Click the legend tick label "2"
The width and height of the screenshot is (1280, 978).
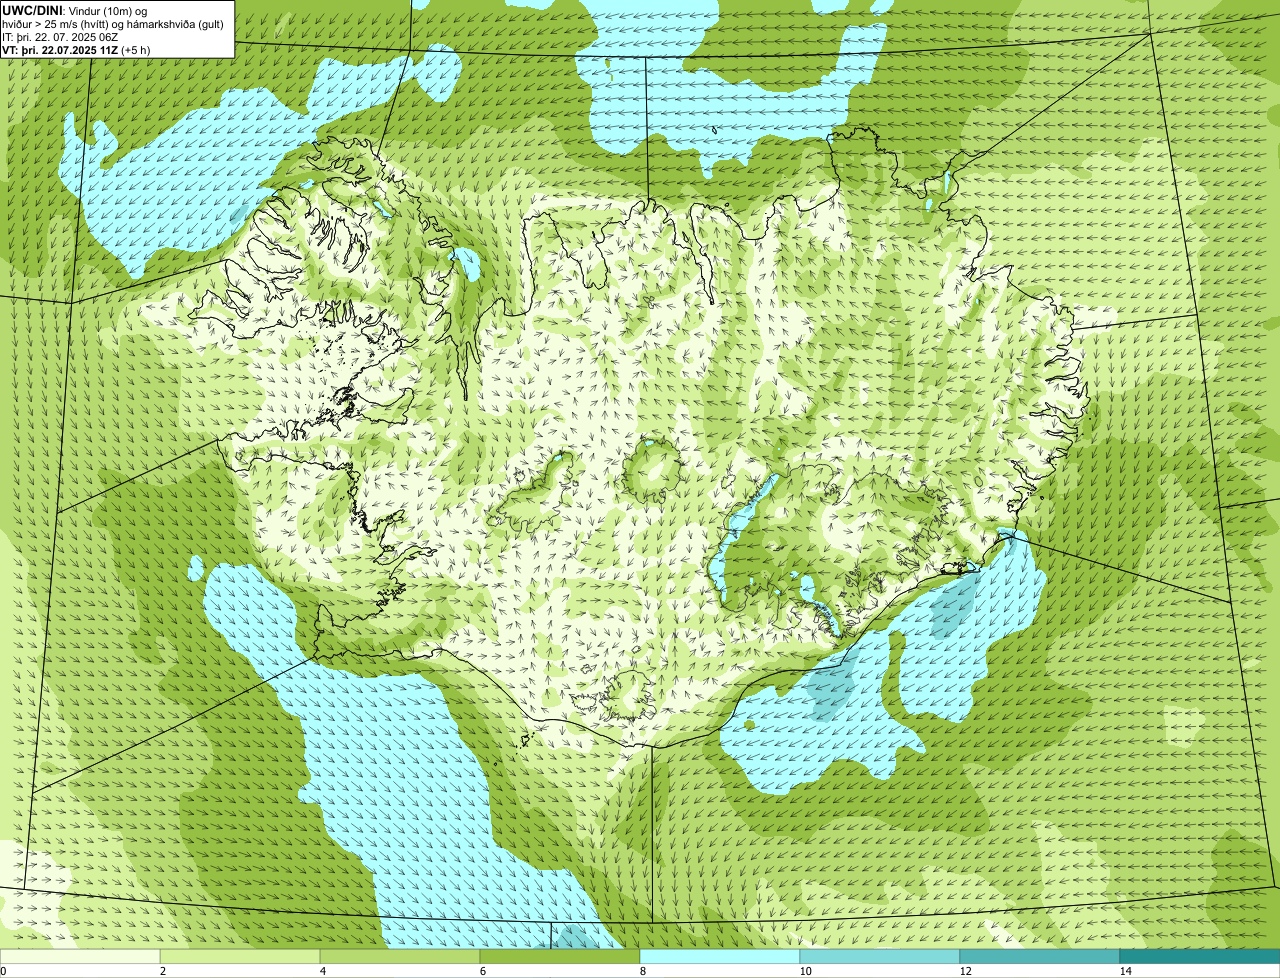162,971
